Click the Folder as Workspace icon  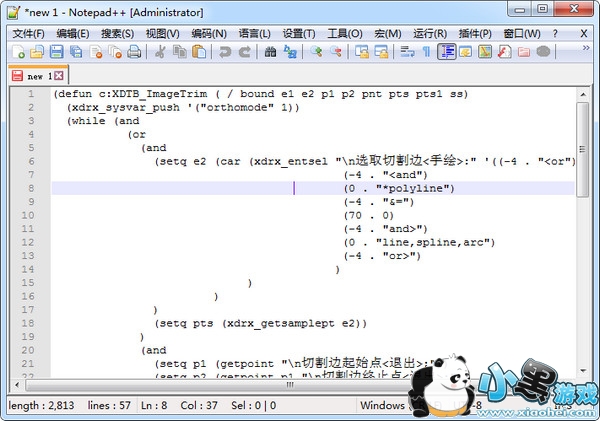[524, 51]
